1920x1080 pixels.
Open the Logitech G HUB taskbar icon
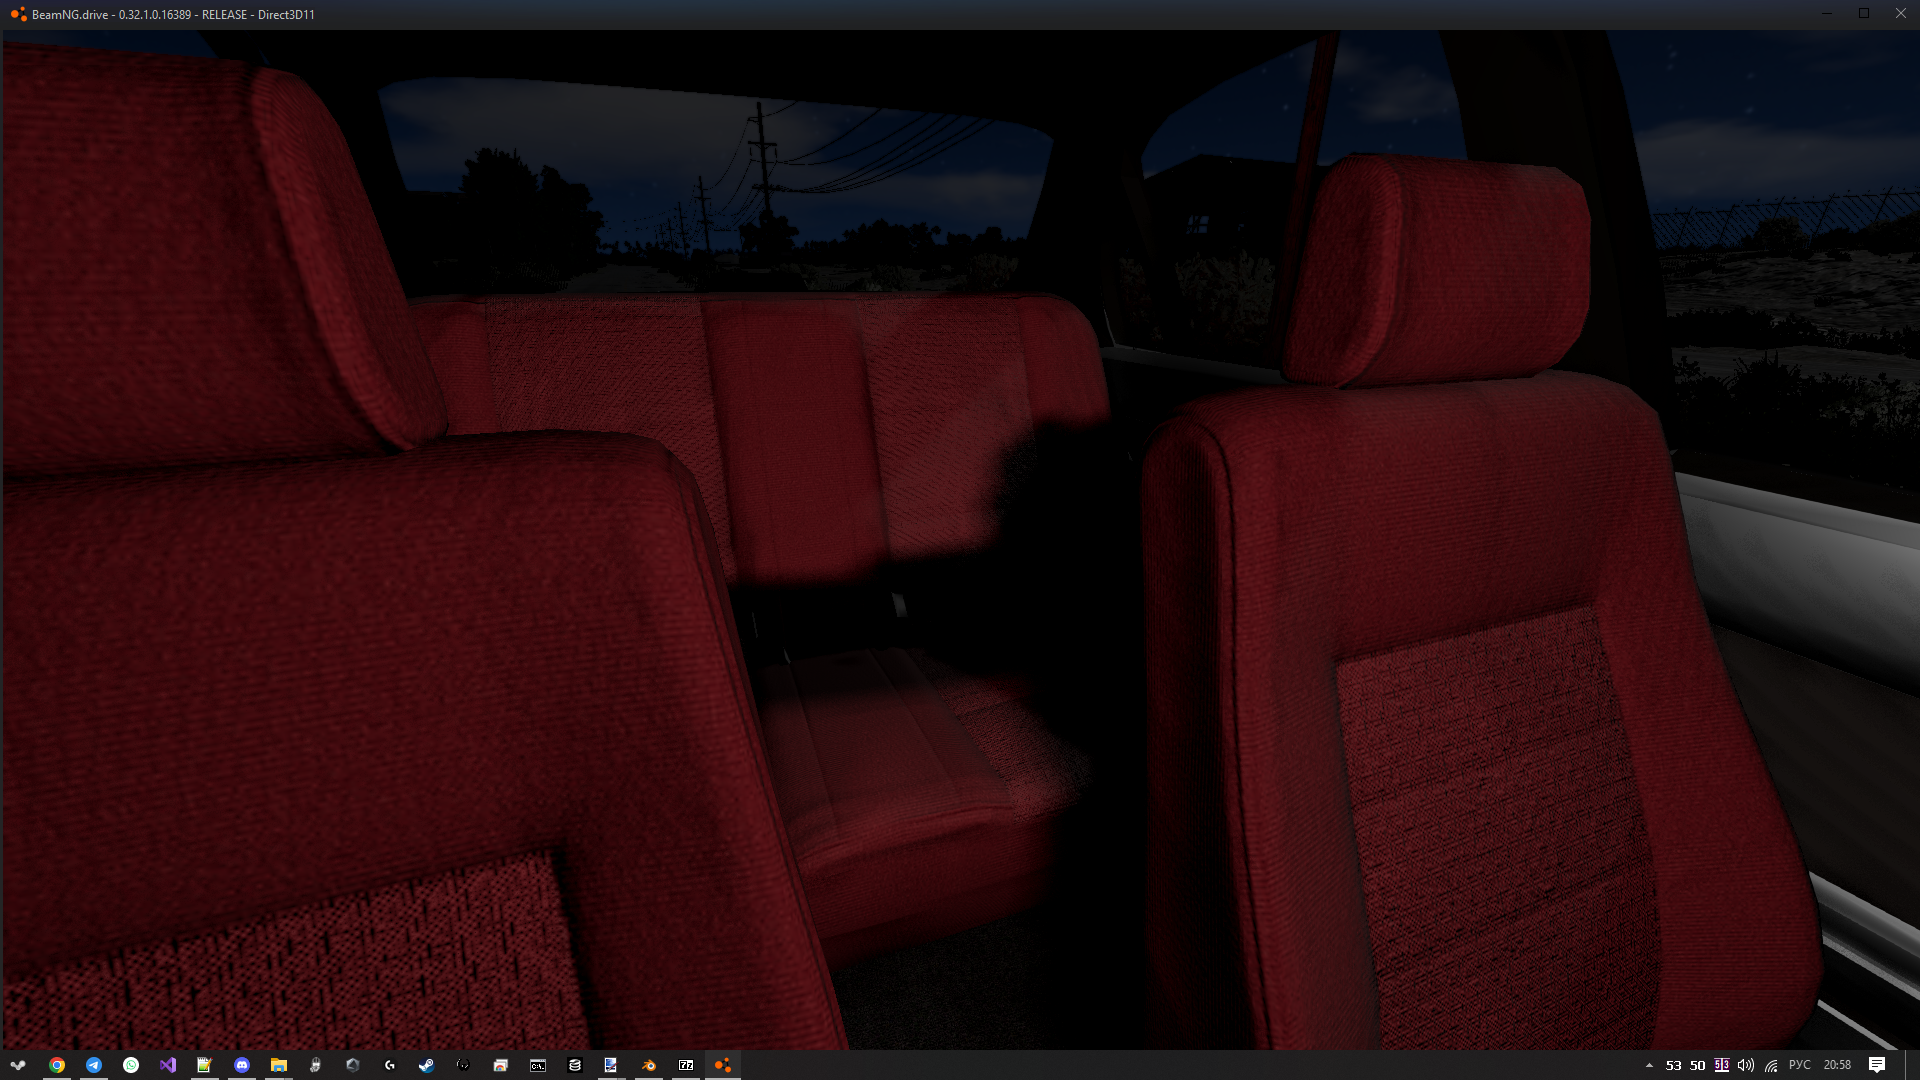tap(389, 1065)
